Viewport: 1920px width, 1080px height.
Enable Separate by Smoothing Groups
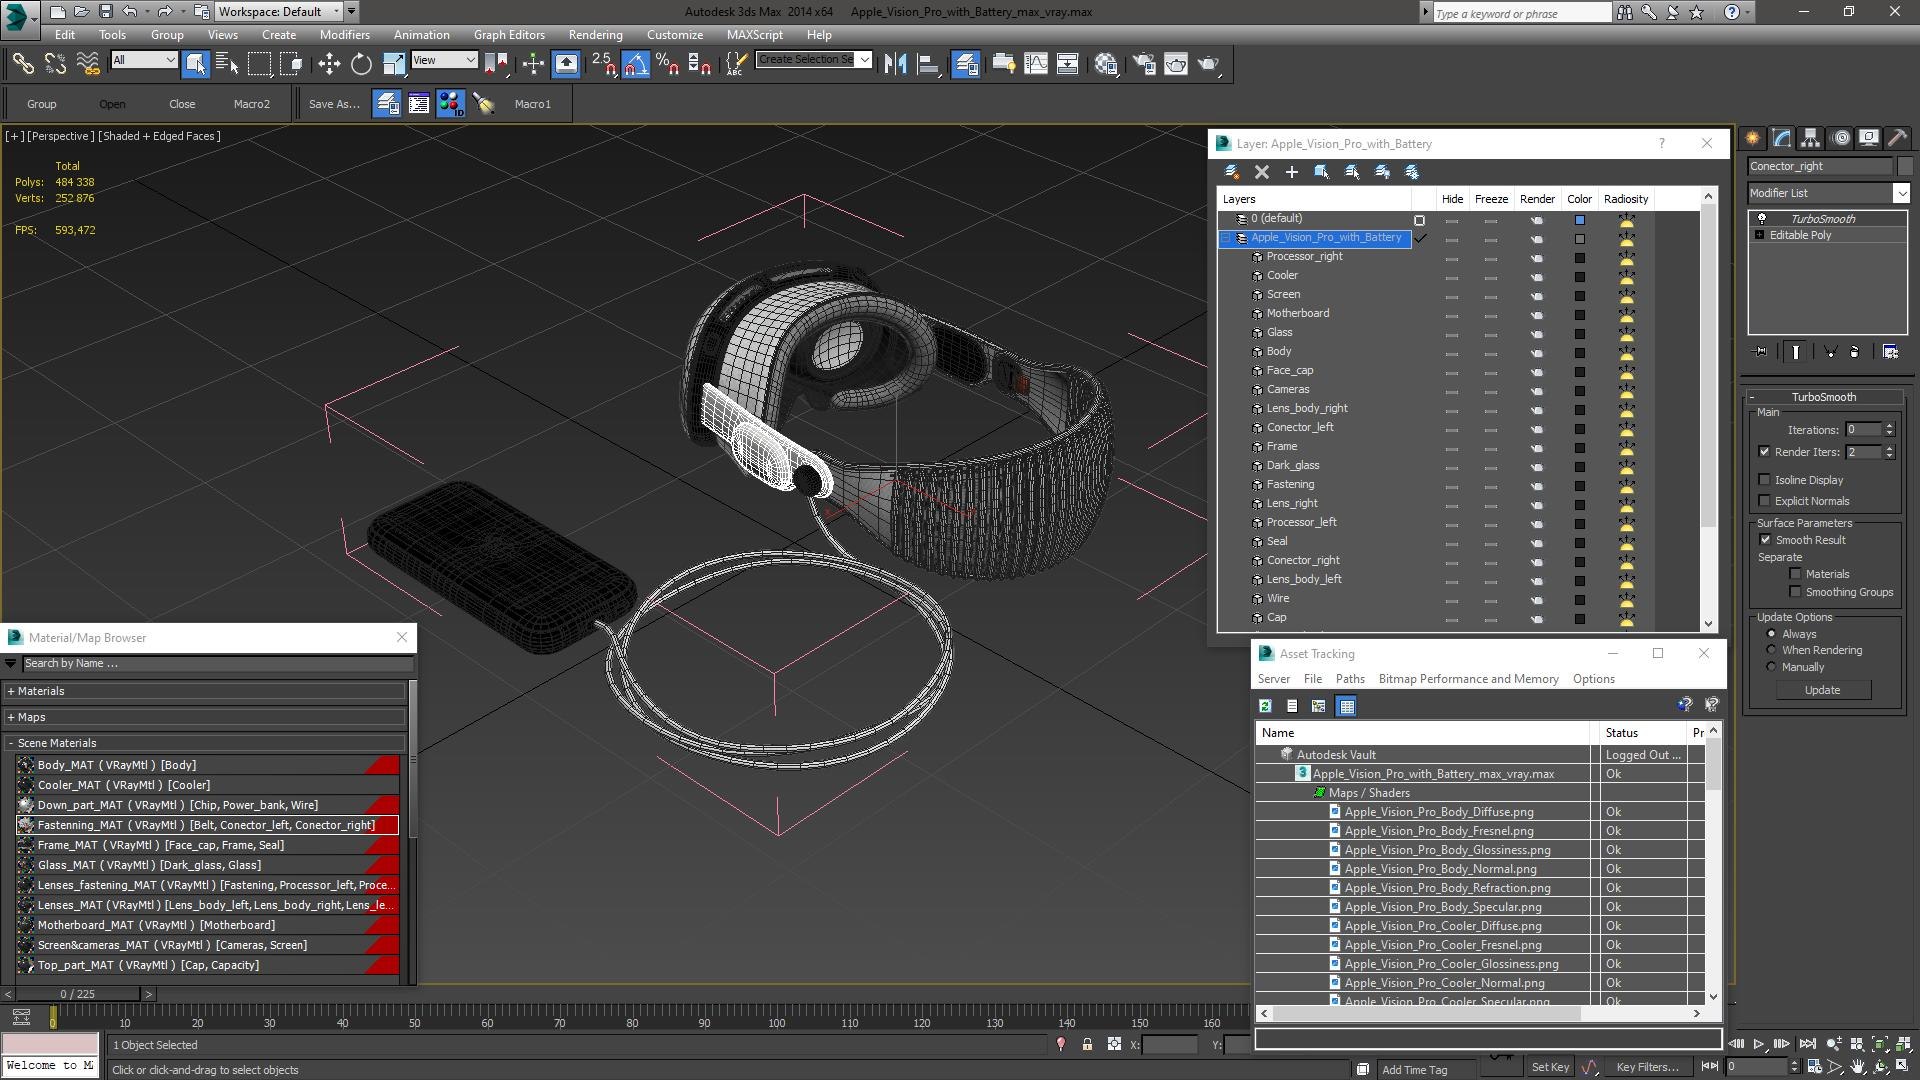tap(1795, 592)
